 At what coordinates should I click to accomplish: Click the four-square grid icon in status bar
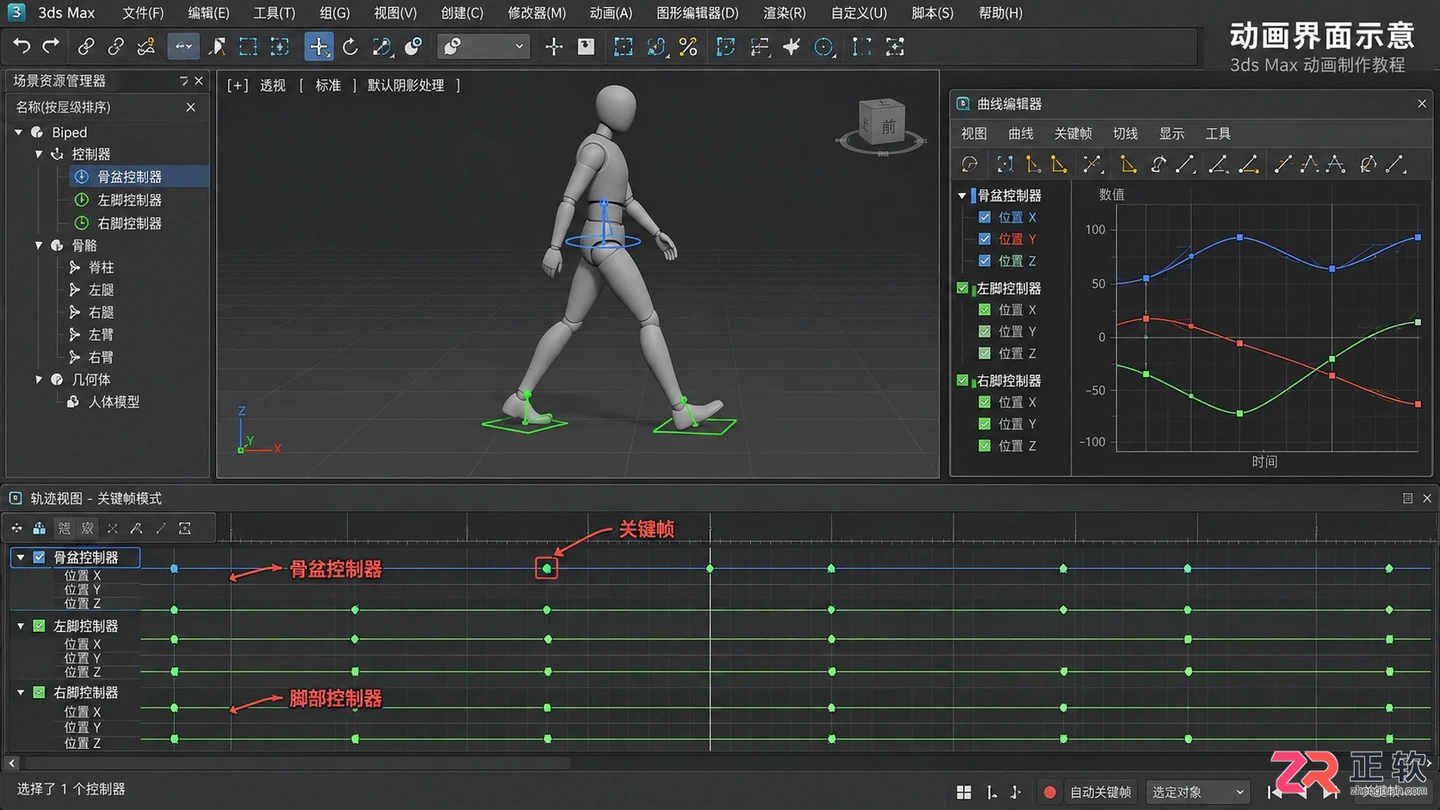[x=964, y=792]
